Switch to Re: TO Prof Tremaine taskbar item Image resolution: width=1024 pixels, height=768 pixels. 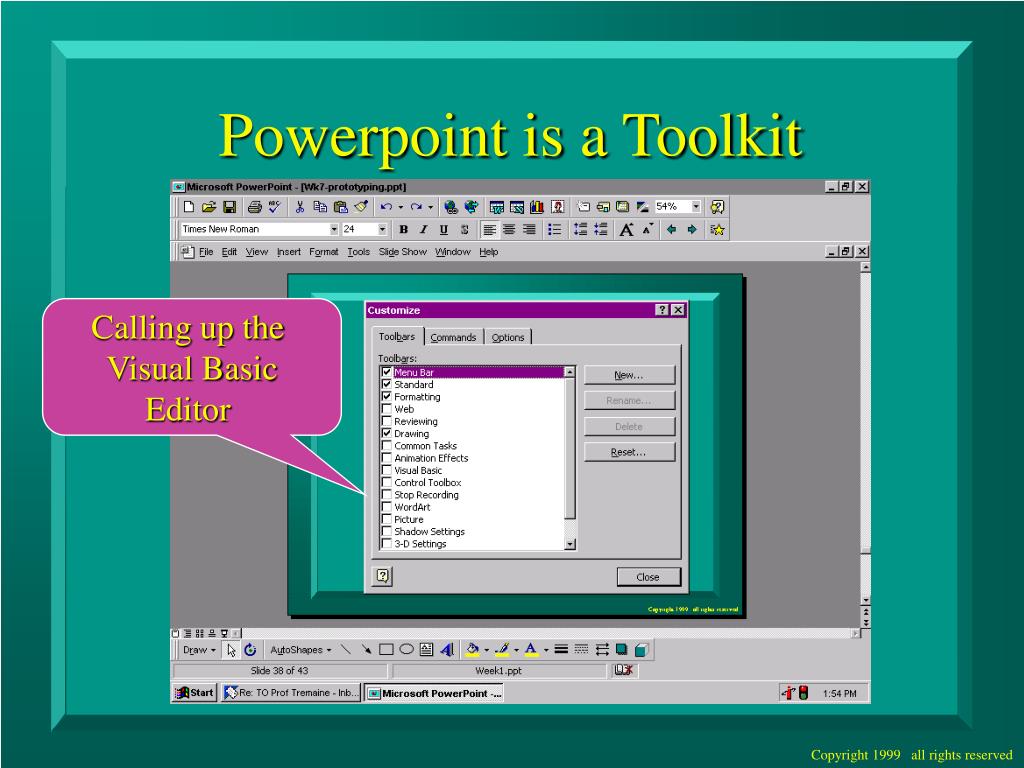tap(291, 693)
